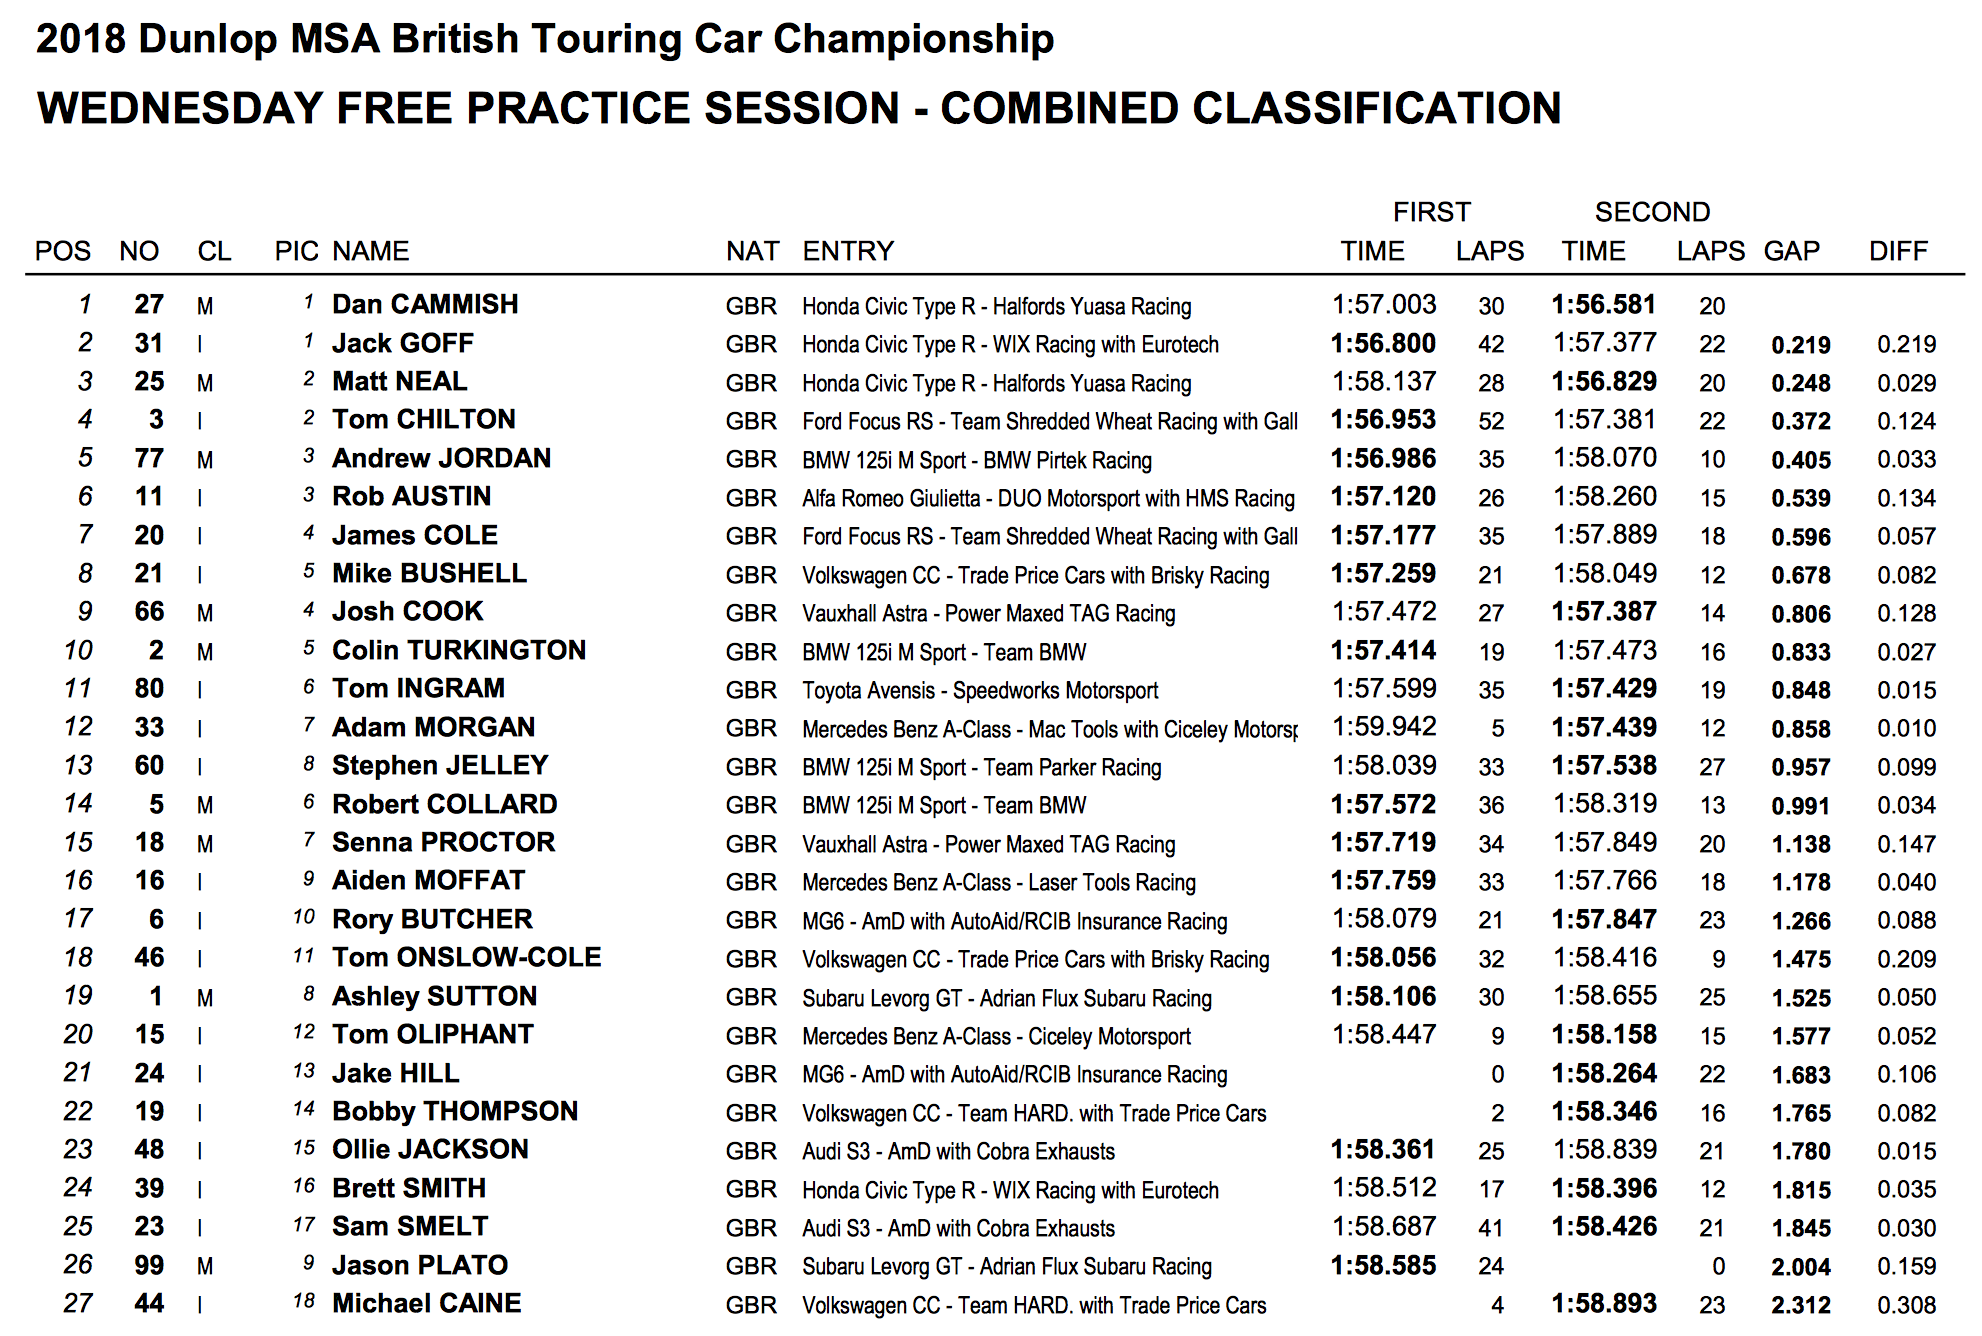Select Jake HILL's diff value 0.106

pos(1906,1075)
